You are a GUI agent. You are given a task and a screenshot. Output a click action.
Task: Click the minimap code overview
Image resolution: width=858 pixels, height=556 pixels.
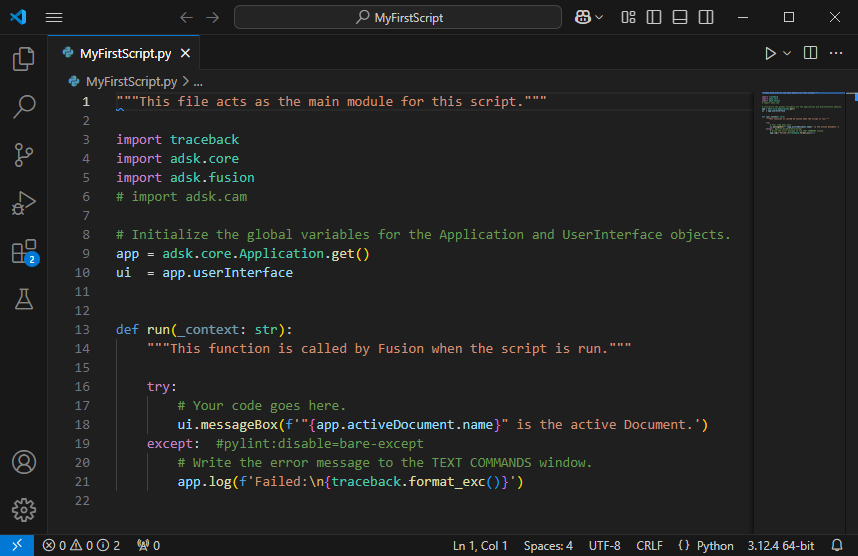coord(801,114)
